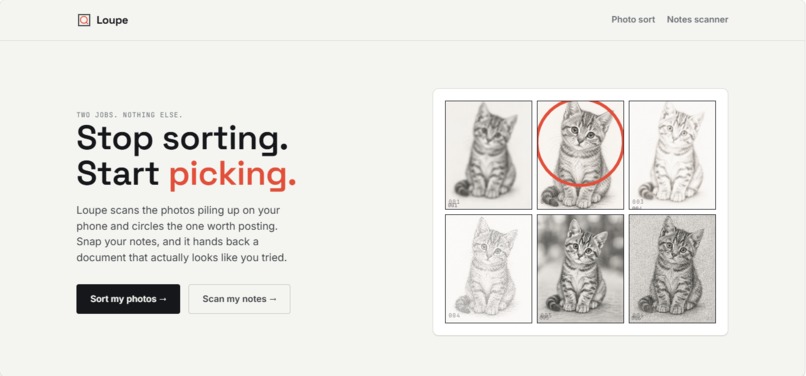The image size is (806, 376).
Task: Click the 004 label under the pale cat
Action: (454, 315)
